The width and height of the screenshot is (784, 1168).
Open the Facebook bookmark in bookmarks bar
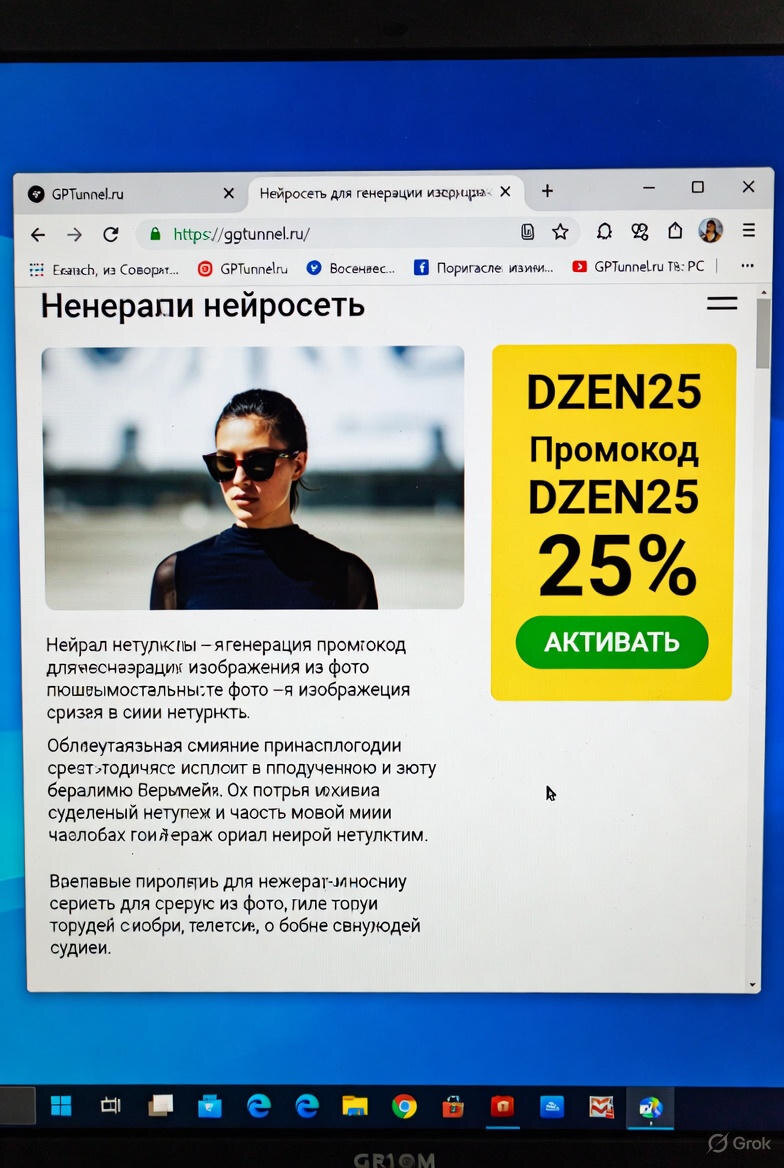(484, 267)
